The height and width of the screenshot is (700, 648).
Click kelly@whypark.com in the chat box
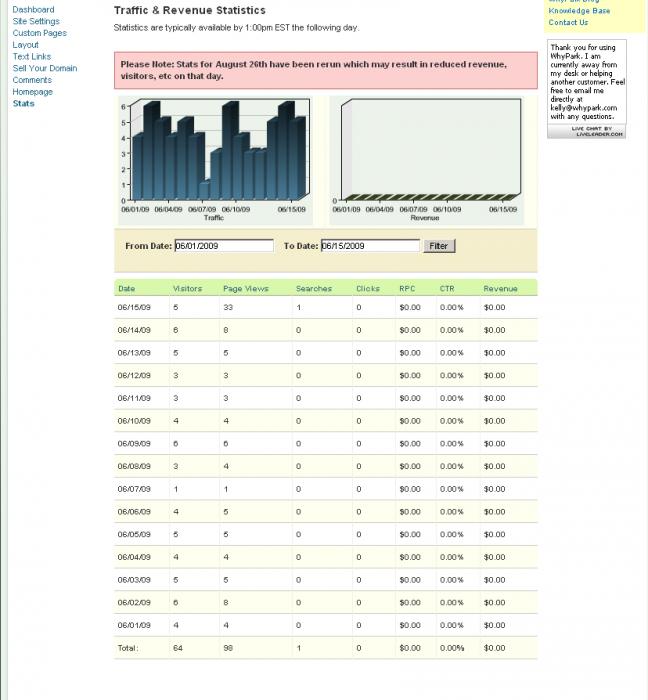click(584, 108)
